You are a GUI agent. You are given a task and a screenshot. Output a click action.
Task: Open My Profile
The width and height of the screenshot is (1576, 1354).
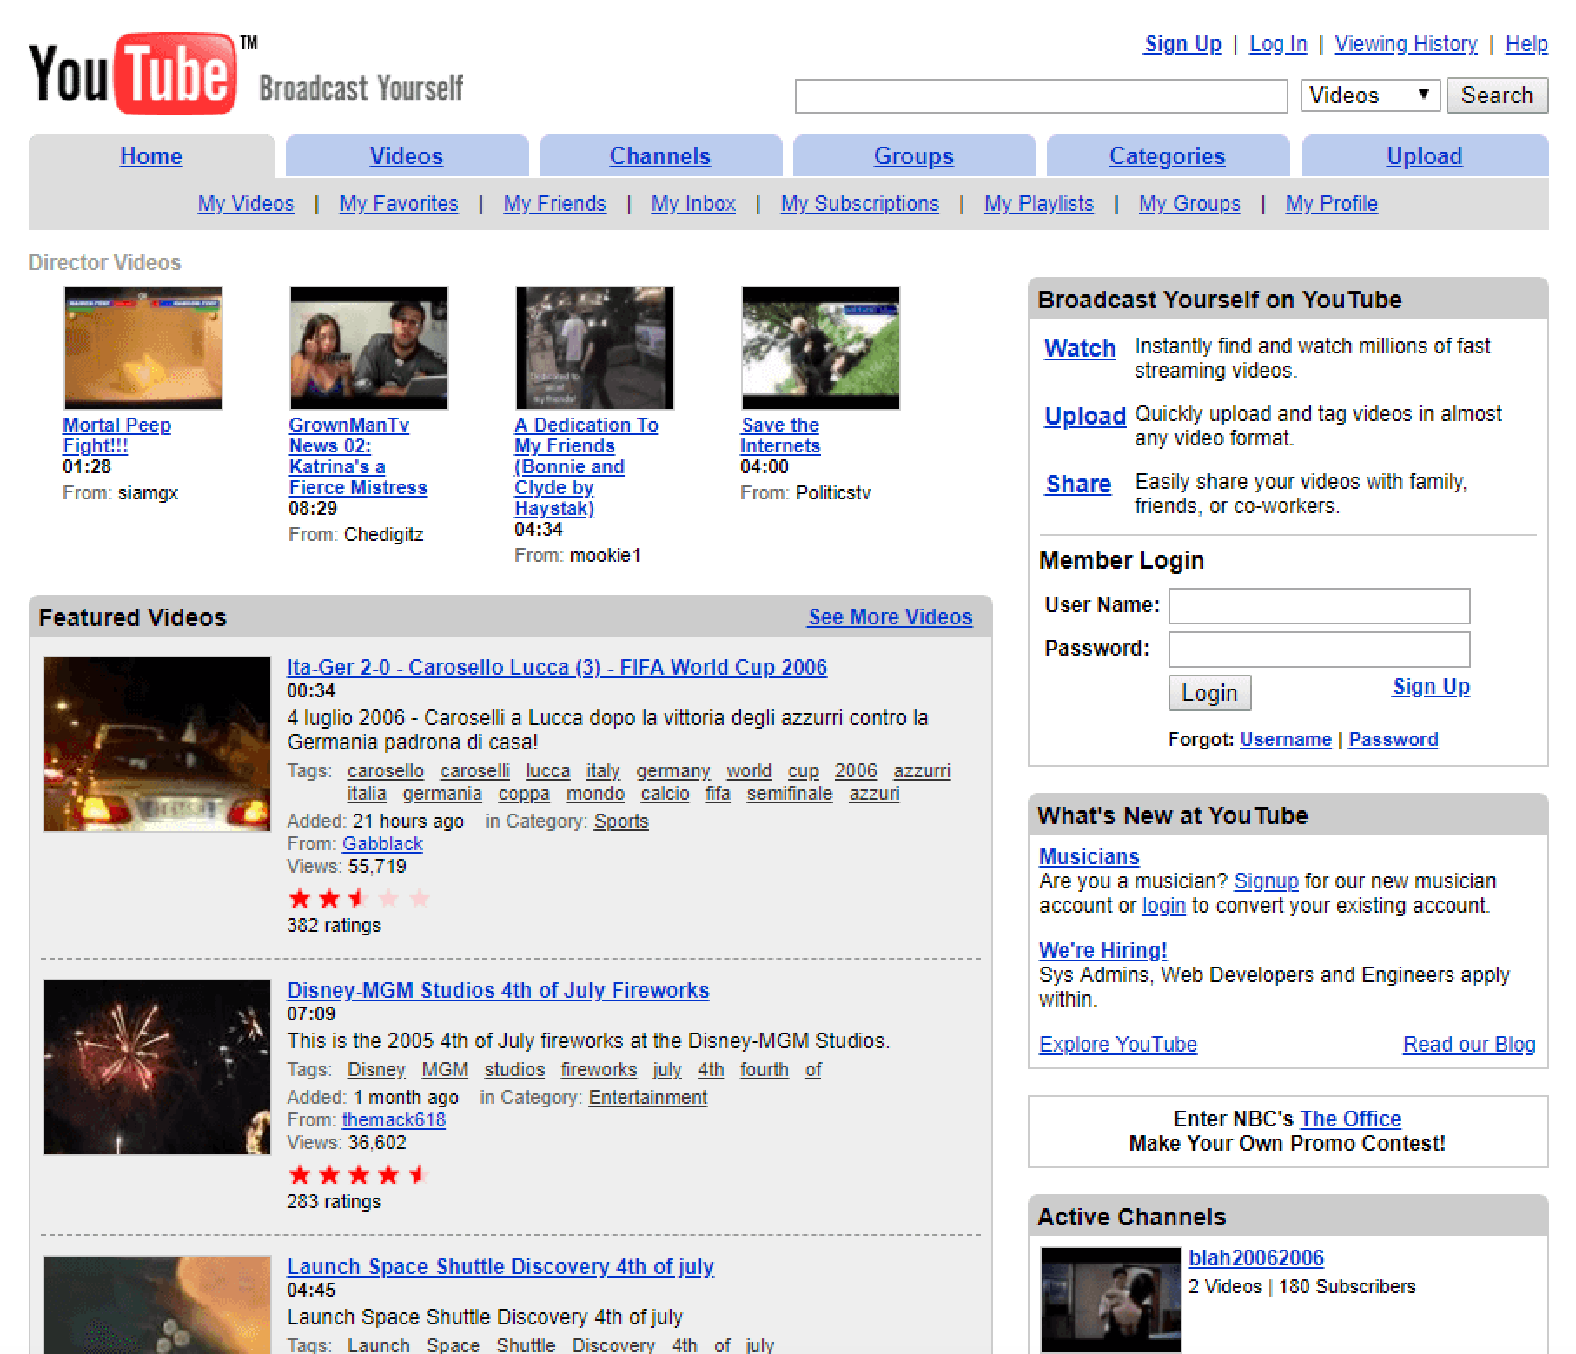pyautogui.click(x=1332, y=204)
